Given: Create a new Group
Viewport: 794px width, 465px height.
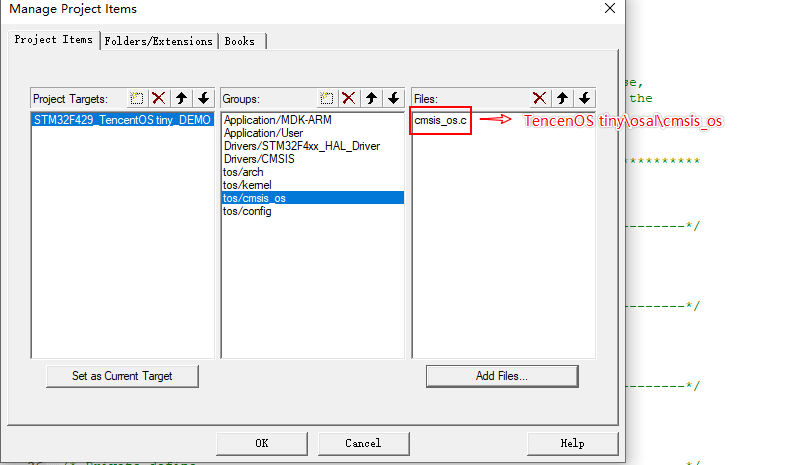Looking at the screenshot, I should [x=327, y=98].
